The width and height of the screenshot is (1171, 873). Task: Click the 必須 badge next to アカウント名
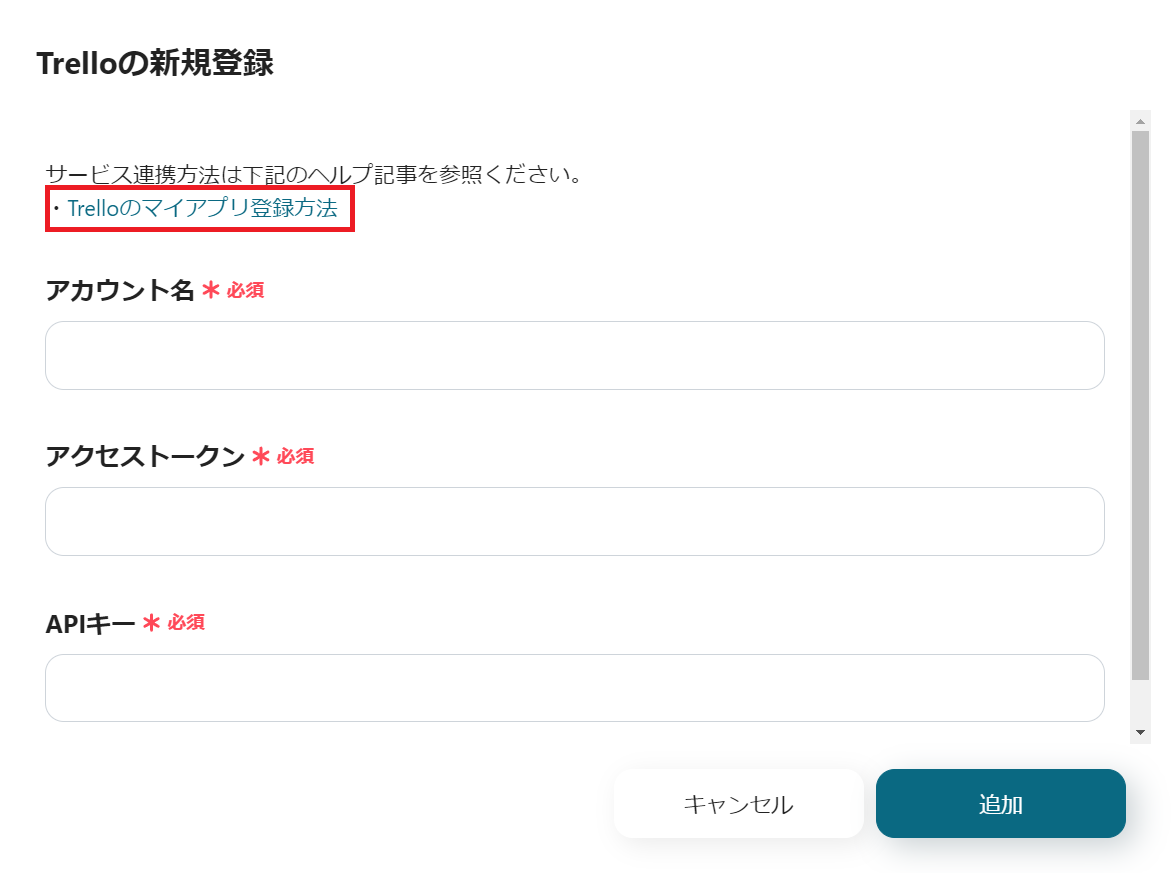tap(245, 291)
